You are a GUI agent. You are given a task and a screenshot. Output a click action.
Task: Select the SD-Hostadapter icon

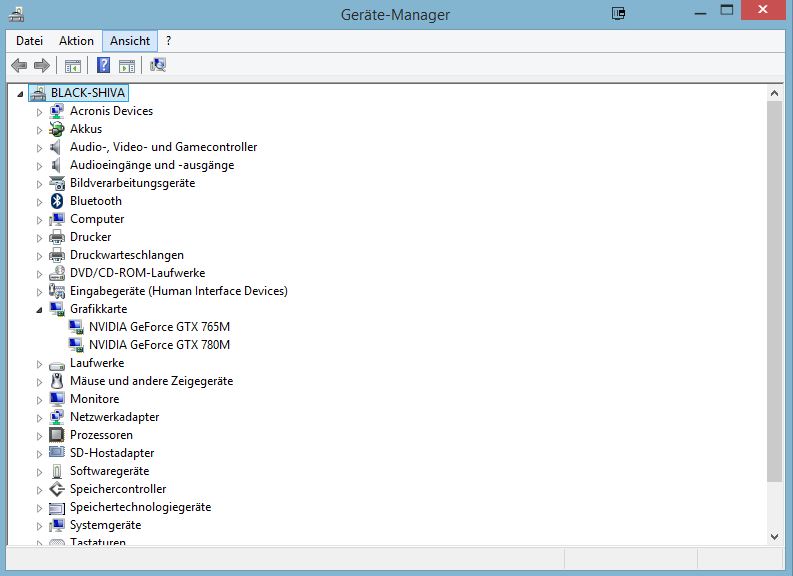tap(57, 453)
